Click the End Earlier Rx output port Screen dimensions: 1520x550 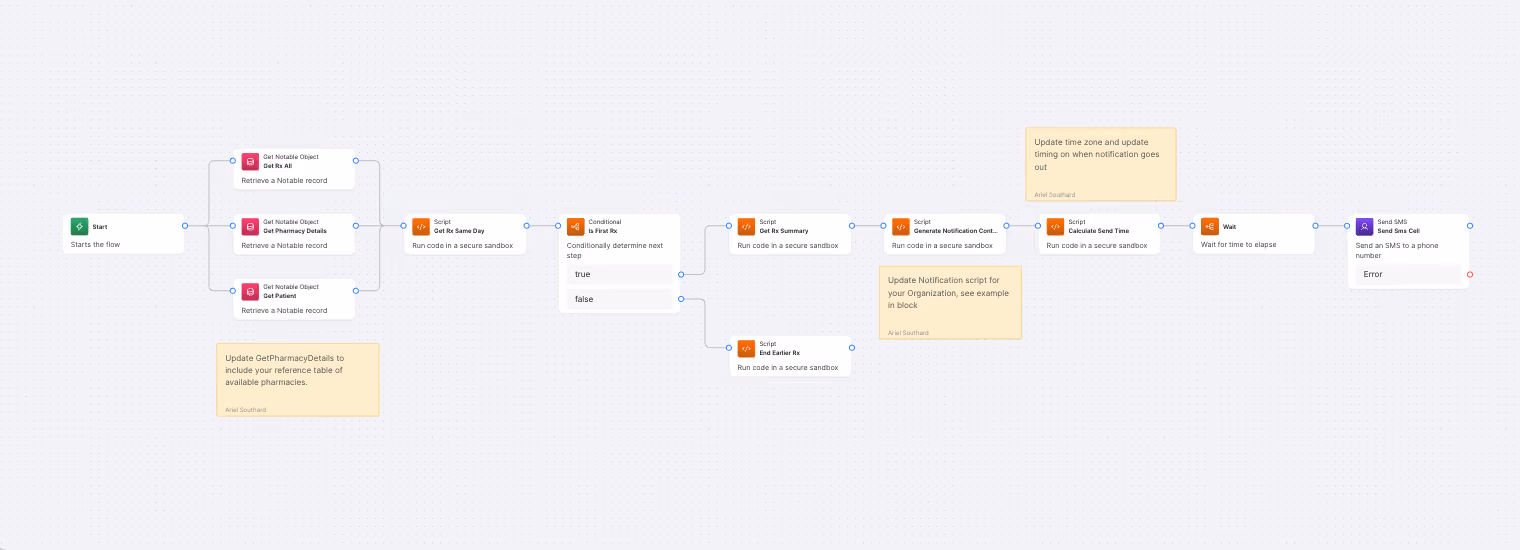coord(851,348)
